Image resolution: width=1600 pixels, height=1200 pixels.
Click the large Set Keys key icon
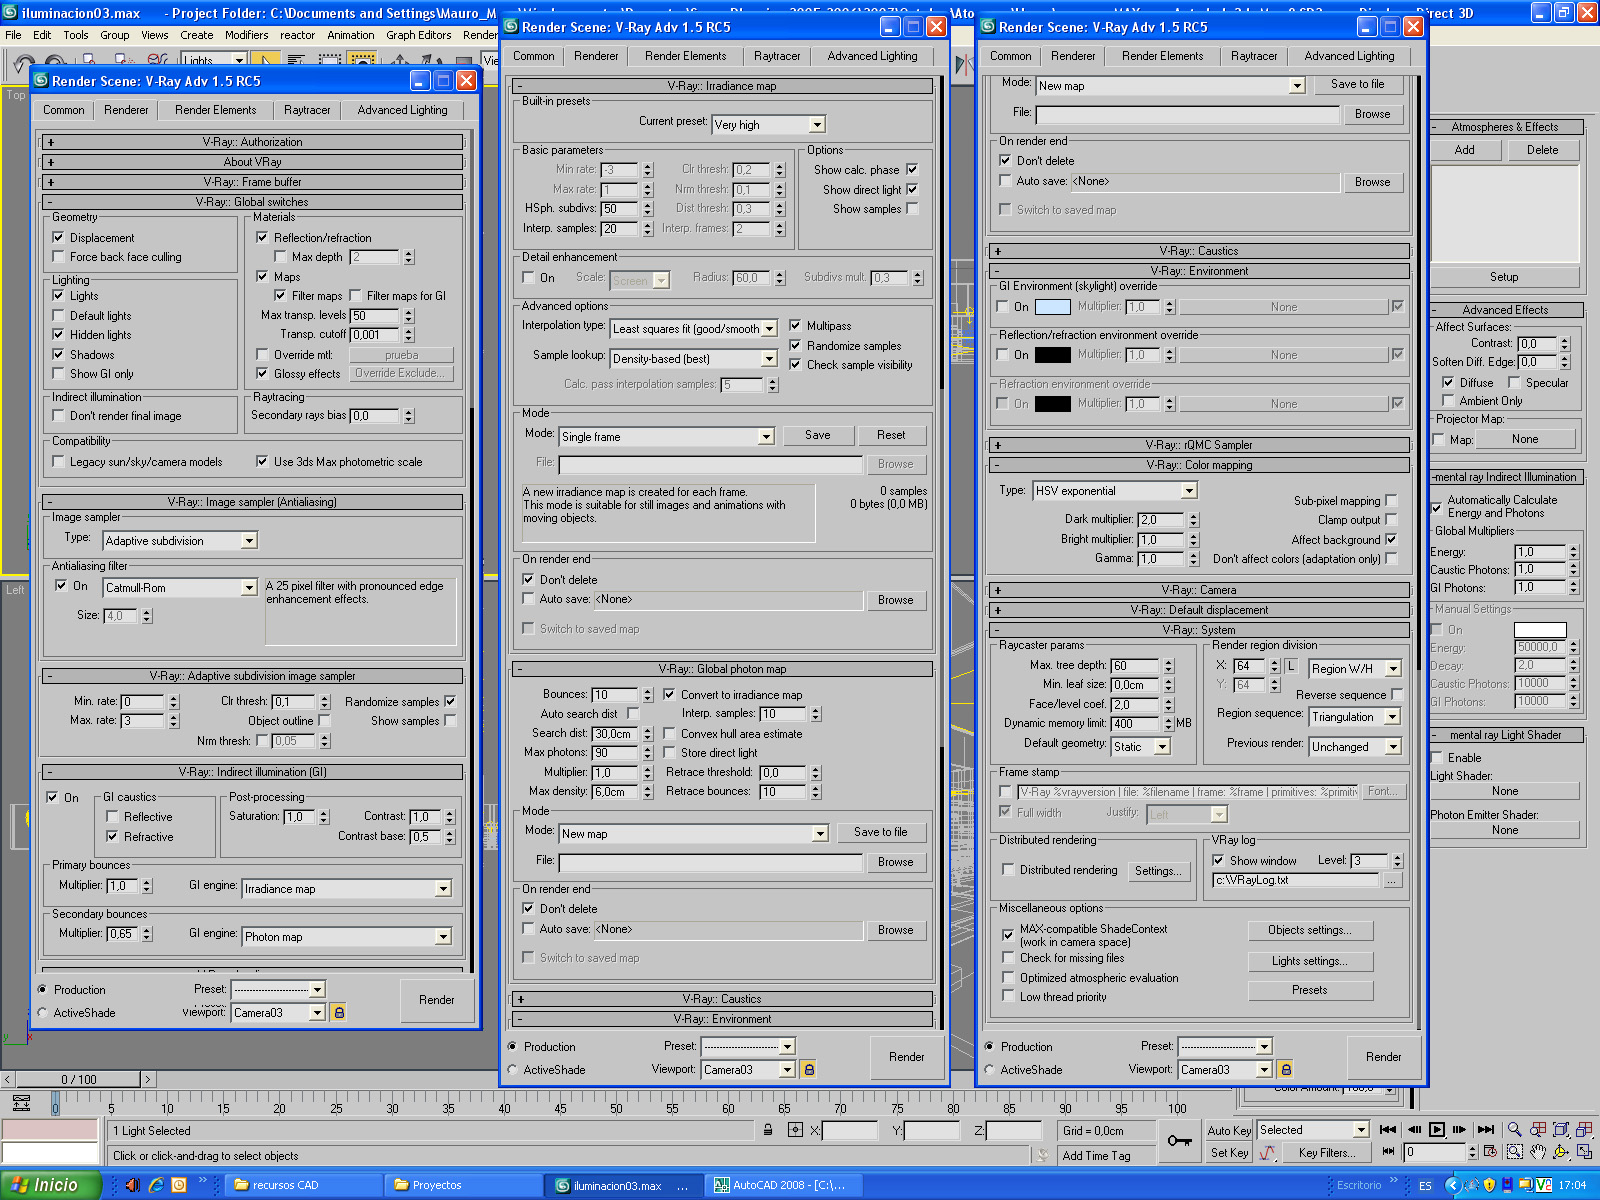[x=1179, y=1141]
